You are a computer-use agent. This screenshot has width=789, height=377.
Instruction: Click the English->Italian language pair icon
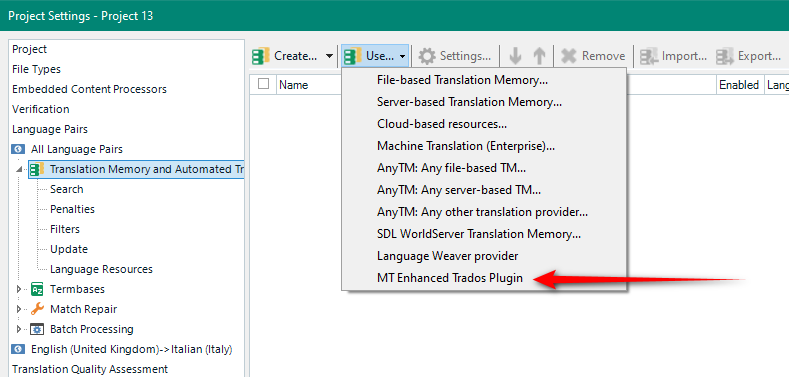[19, 349]
